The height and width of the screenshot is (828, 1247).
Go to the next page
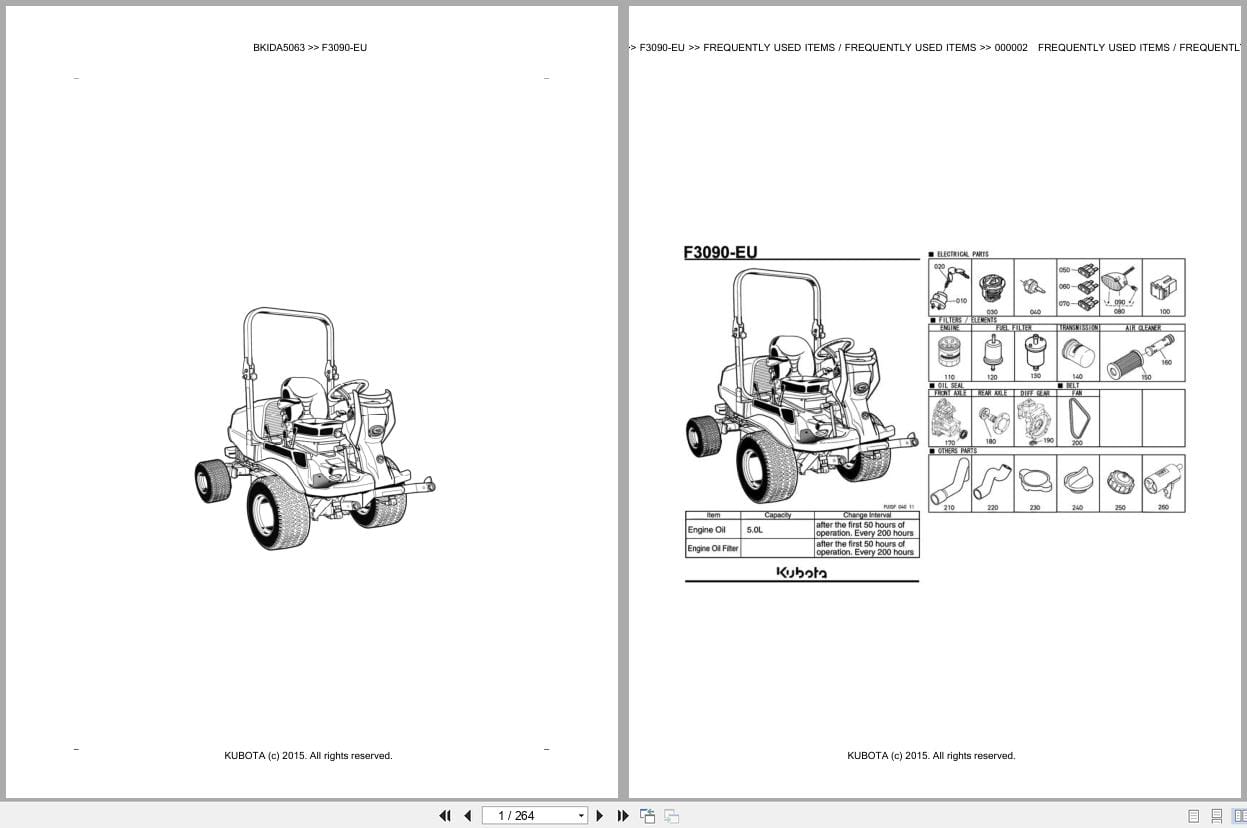tap(600, 816)
